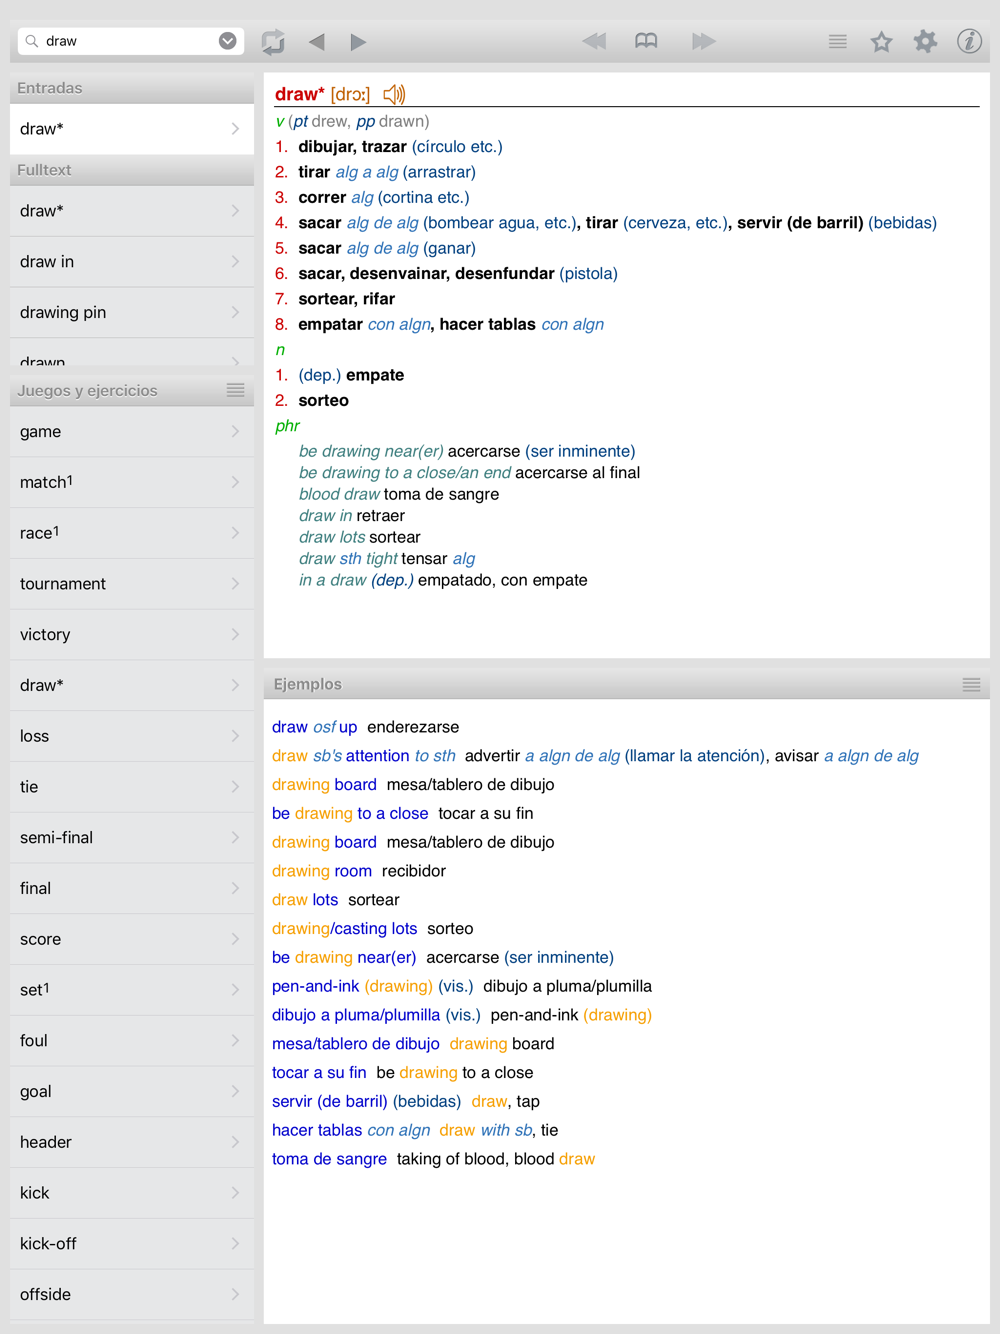This screenshot has width=1000, height=1334.
Task: Open the 'score' list item
Action: tap(132, 939)
